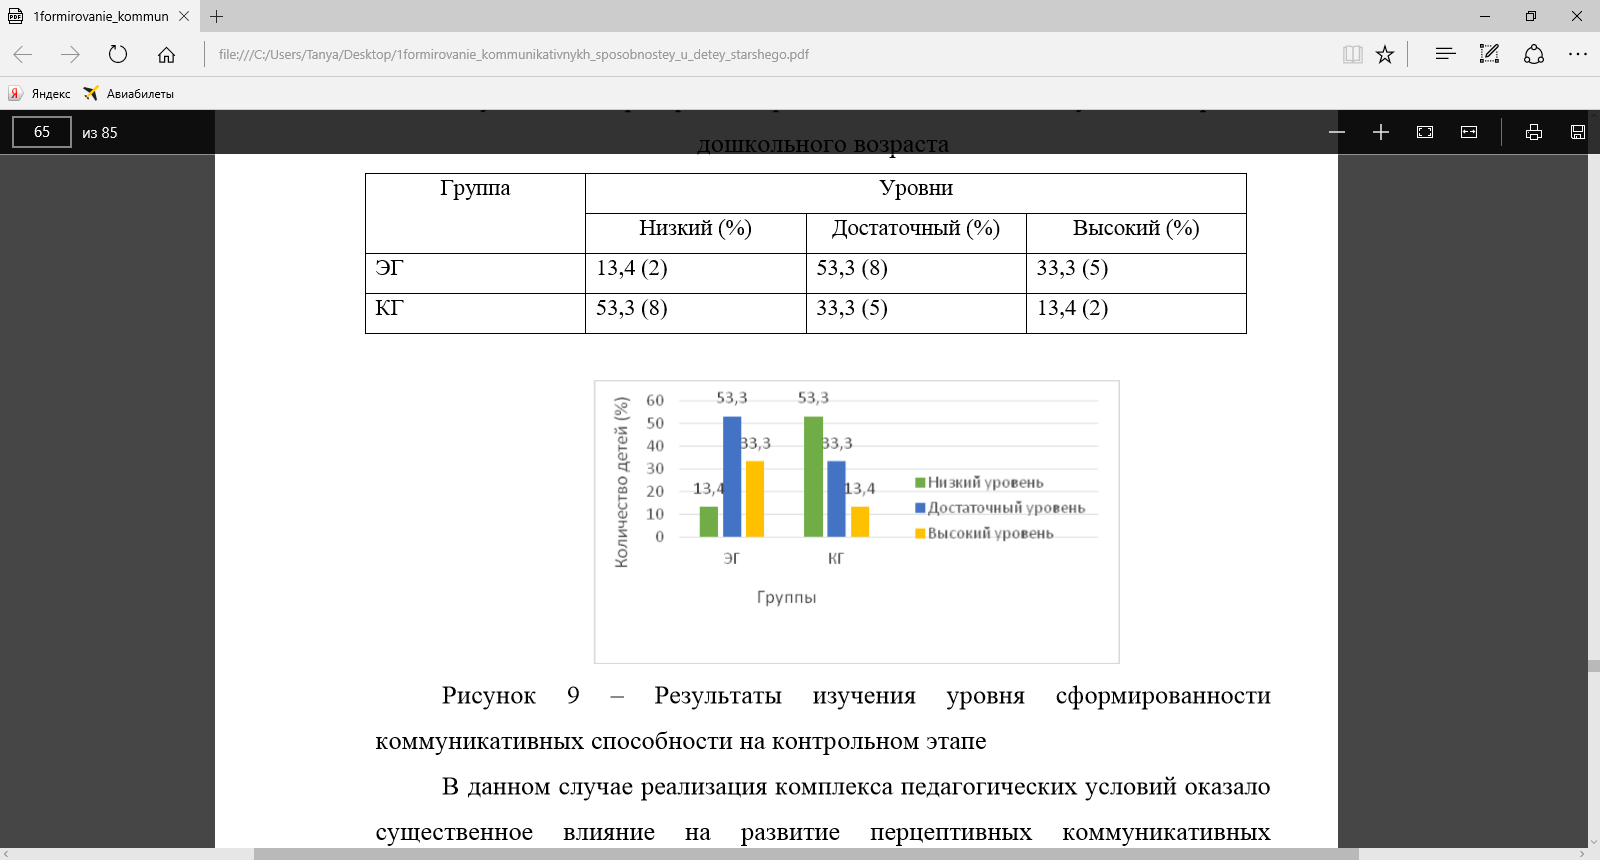Image resolution: width=1600 pixels, height=860 pixels.
Task: Open a new tab
Action: [x=217, y=16]
